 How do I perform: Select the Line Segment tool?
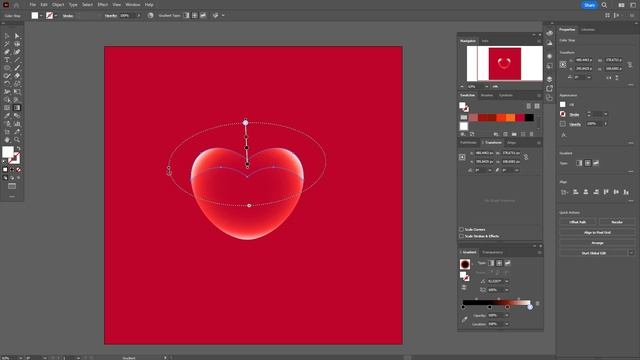click(x=17, y=60)
